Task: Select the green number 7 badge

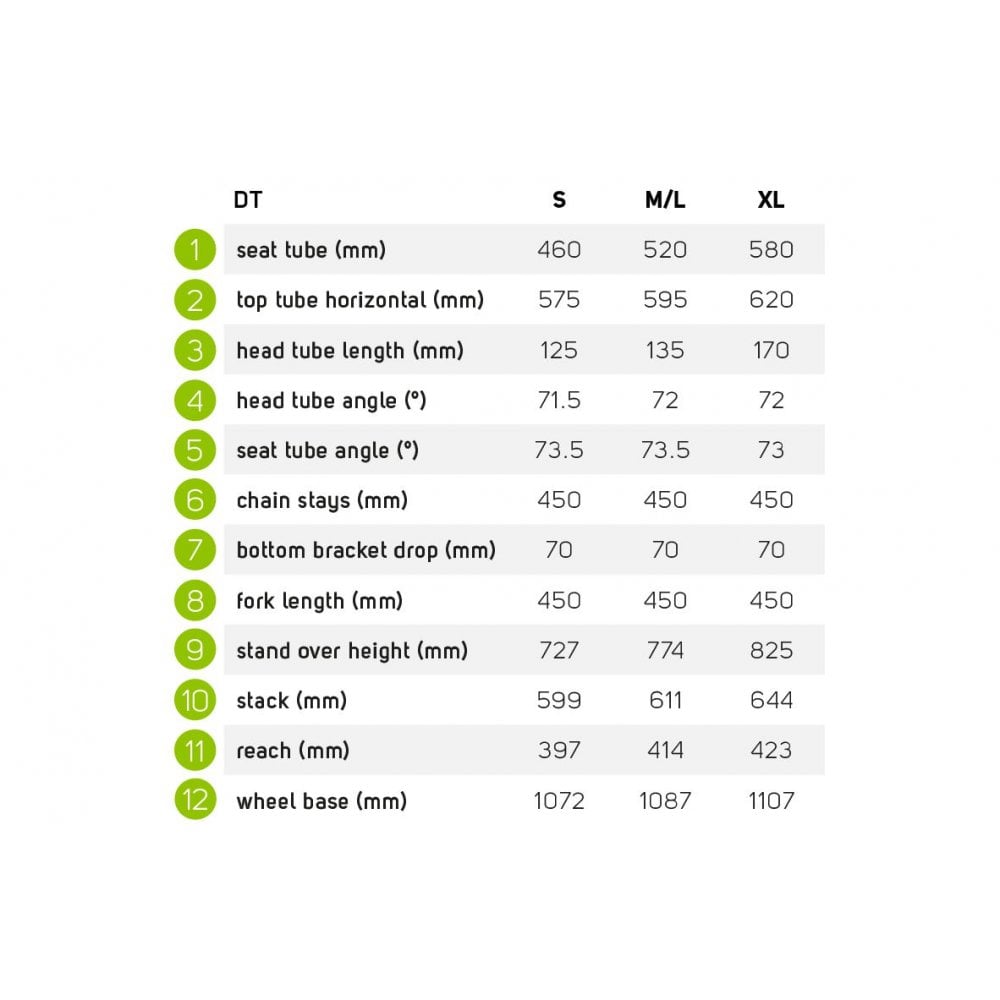Action: (x=195, y=550)
